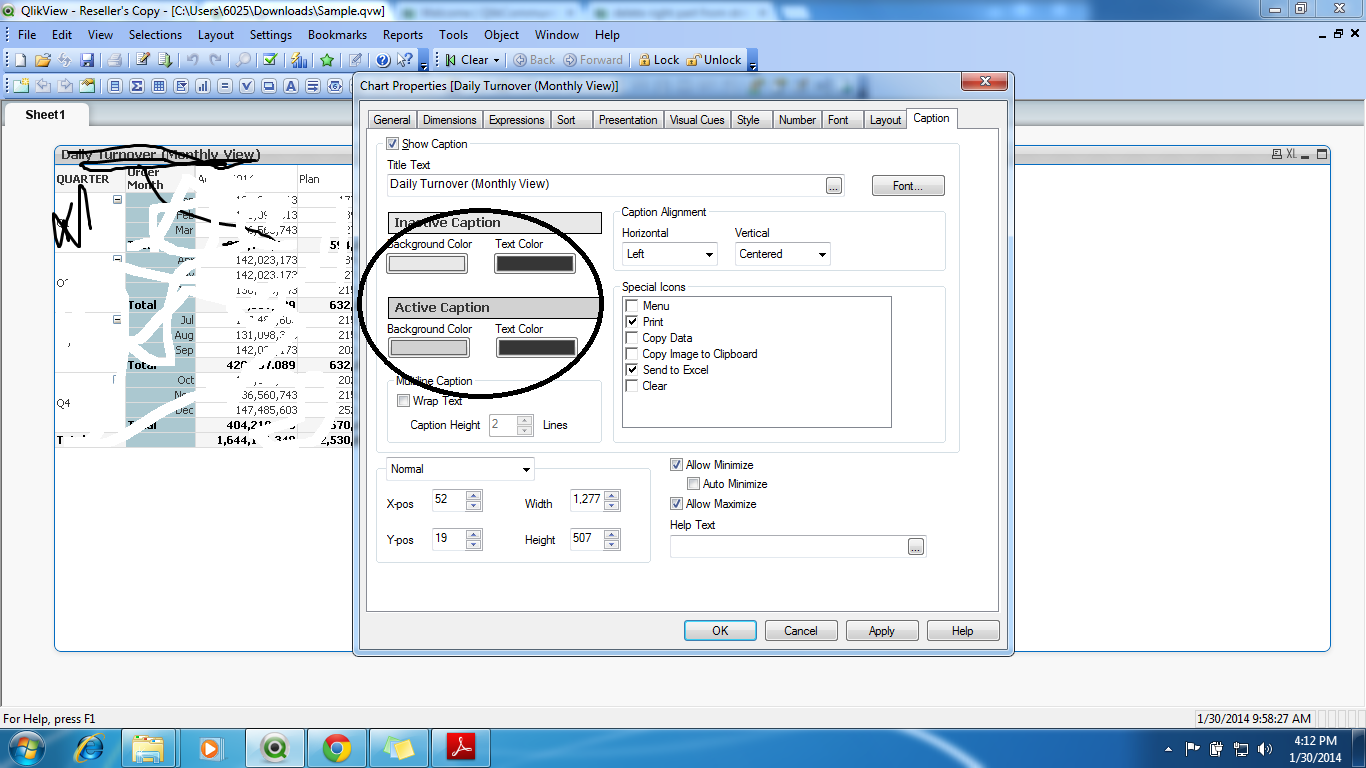The width and height of the screenshot is (1366, 768).
Task: Open the Normal size state dropdown
Action: pyautogui.click(x=460, y=469)
